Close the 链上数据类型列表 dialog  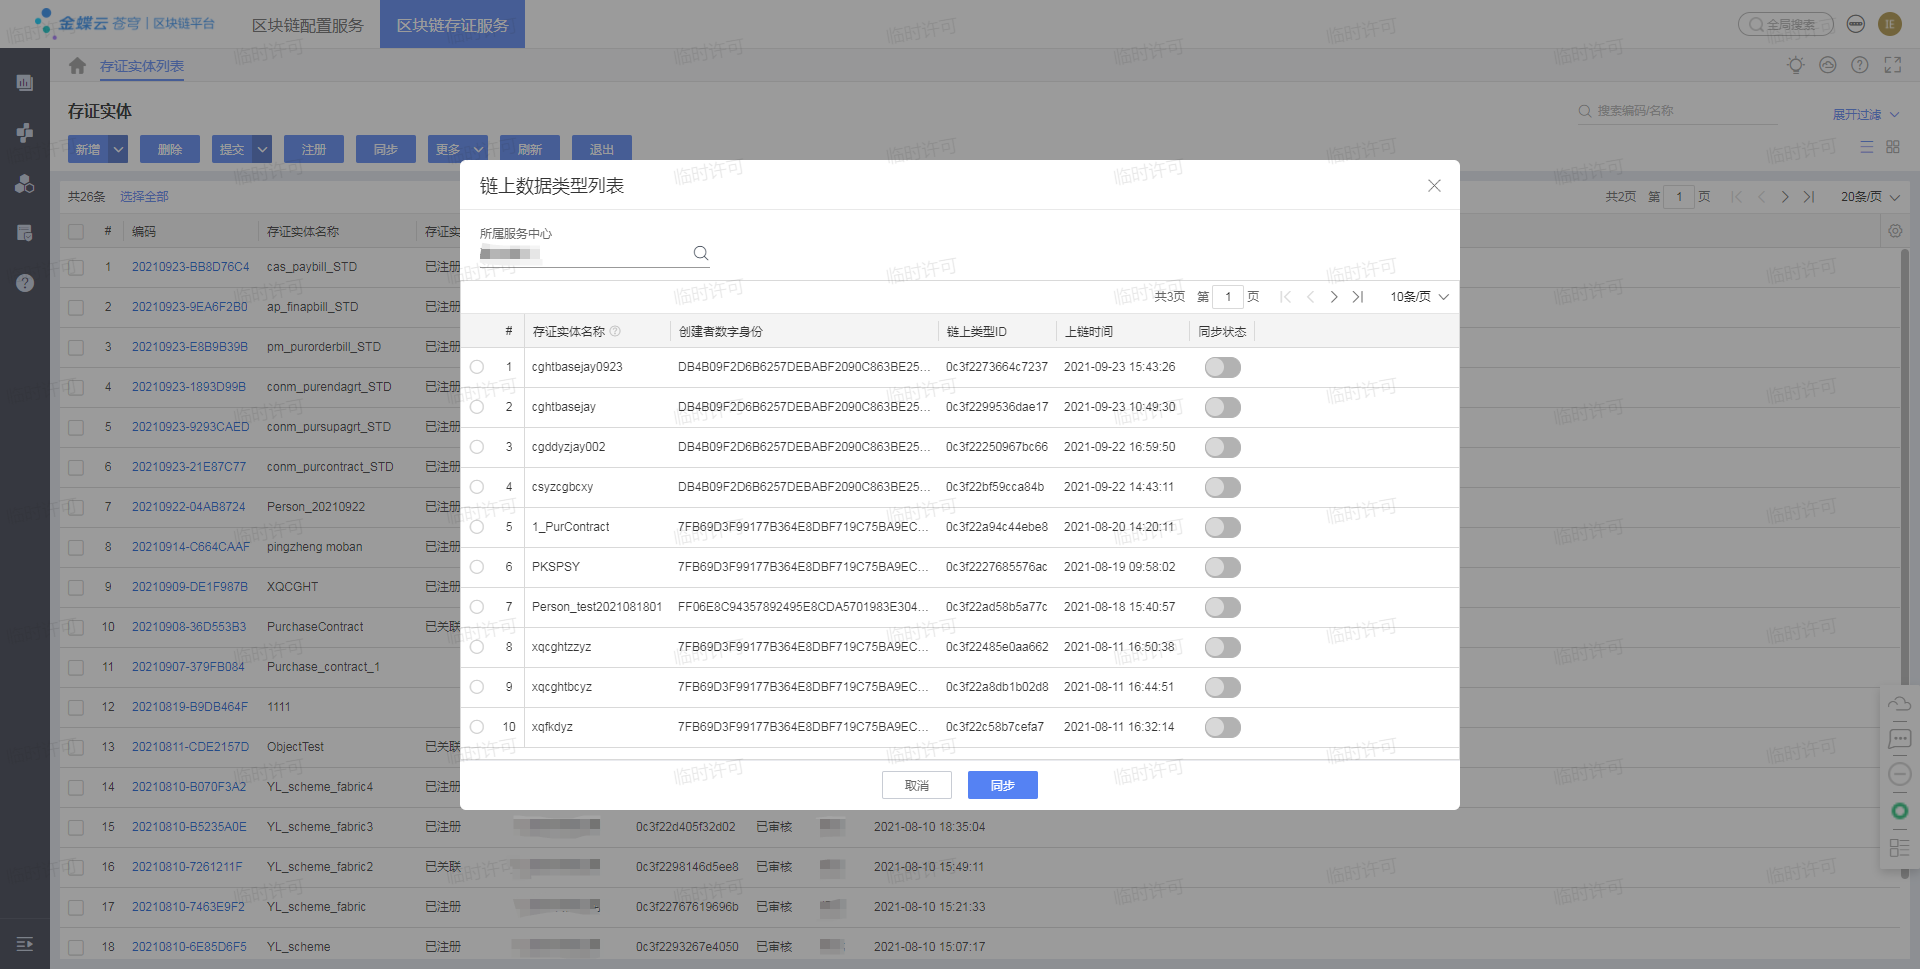(1434, 186)
